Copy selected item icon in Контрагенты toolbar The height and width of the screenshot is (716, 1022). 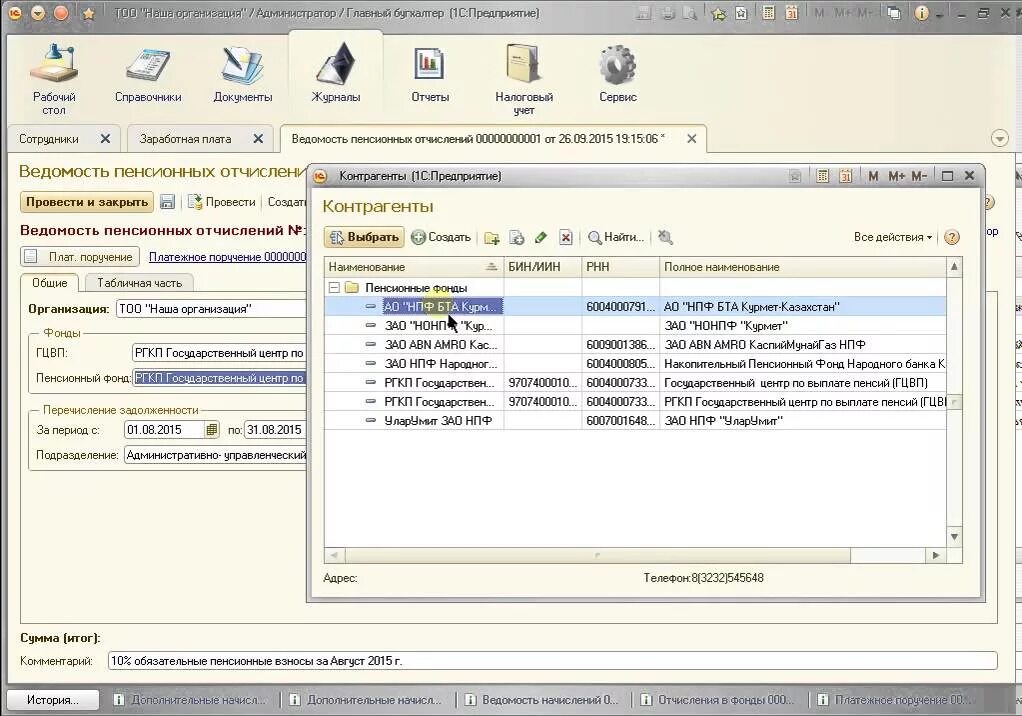(x=516, y=237)
